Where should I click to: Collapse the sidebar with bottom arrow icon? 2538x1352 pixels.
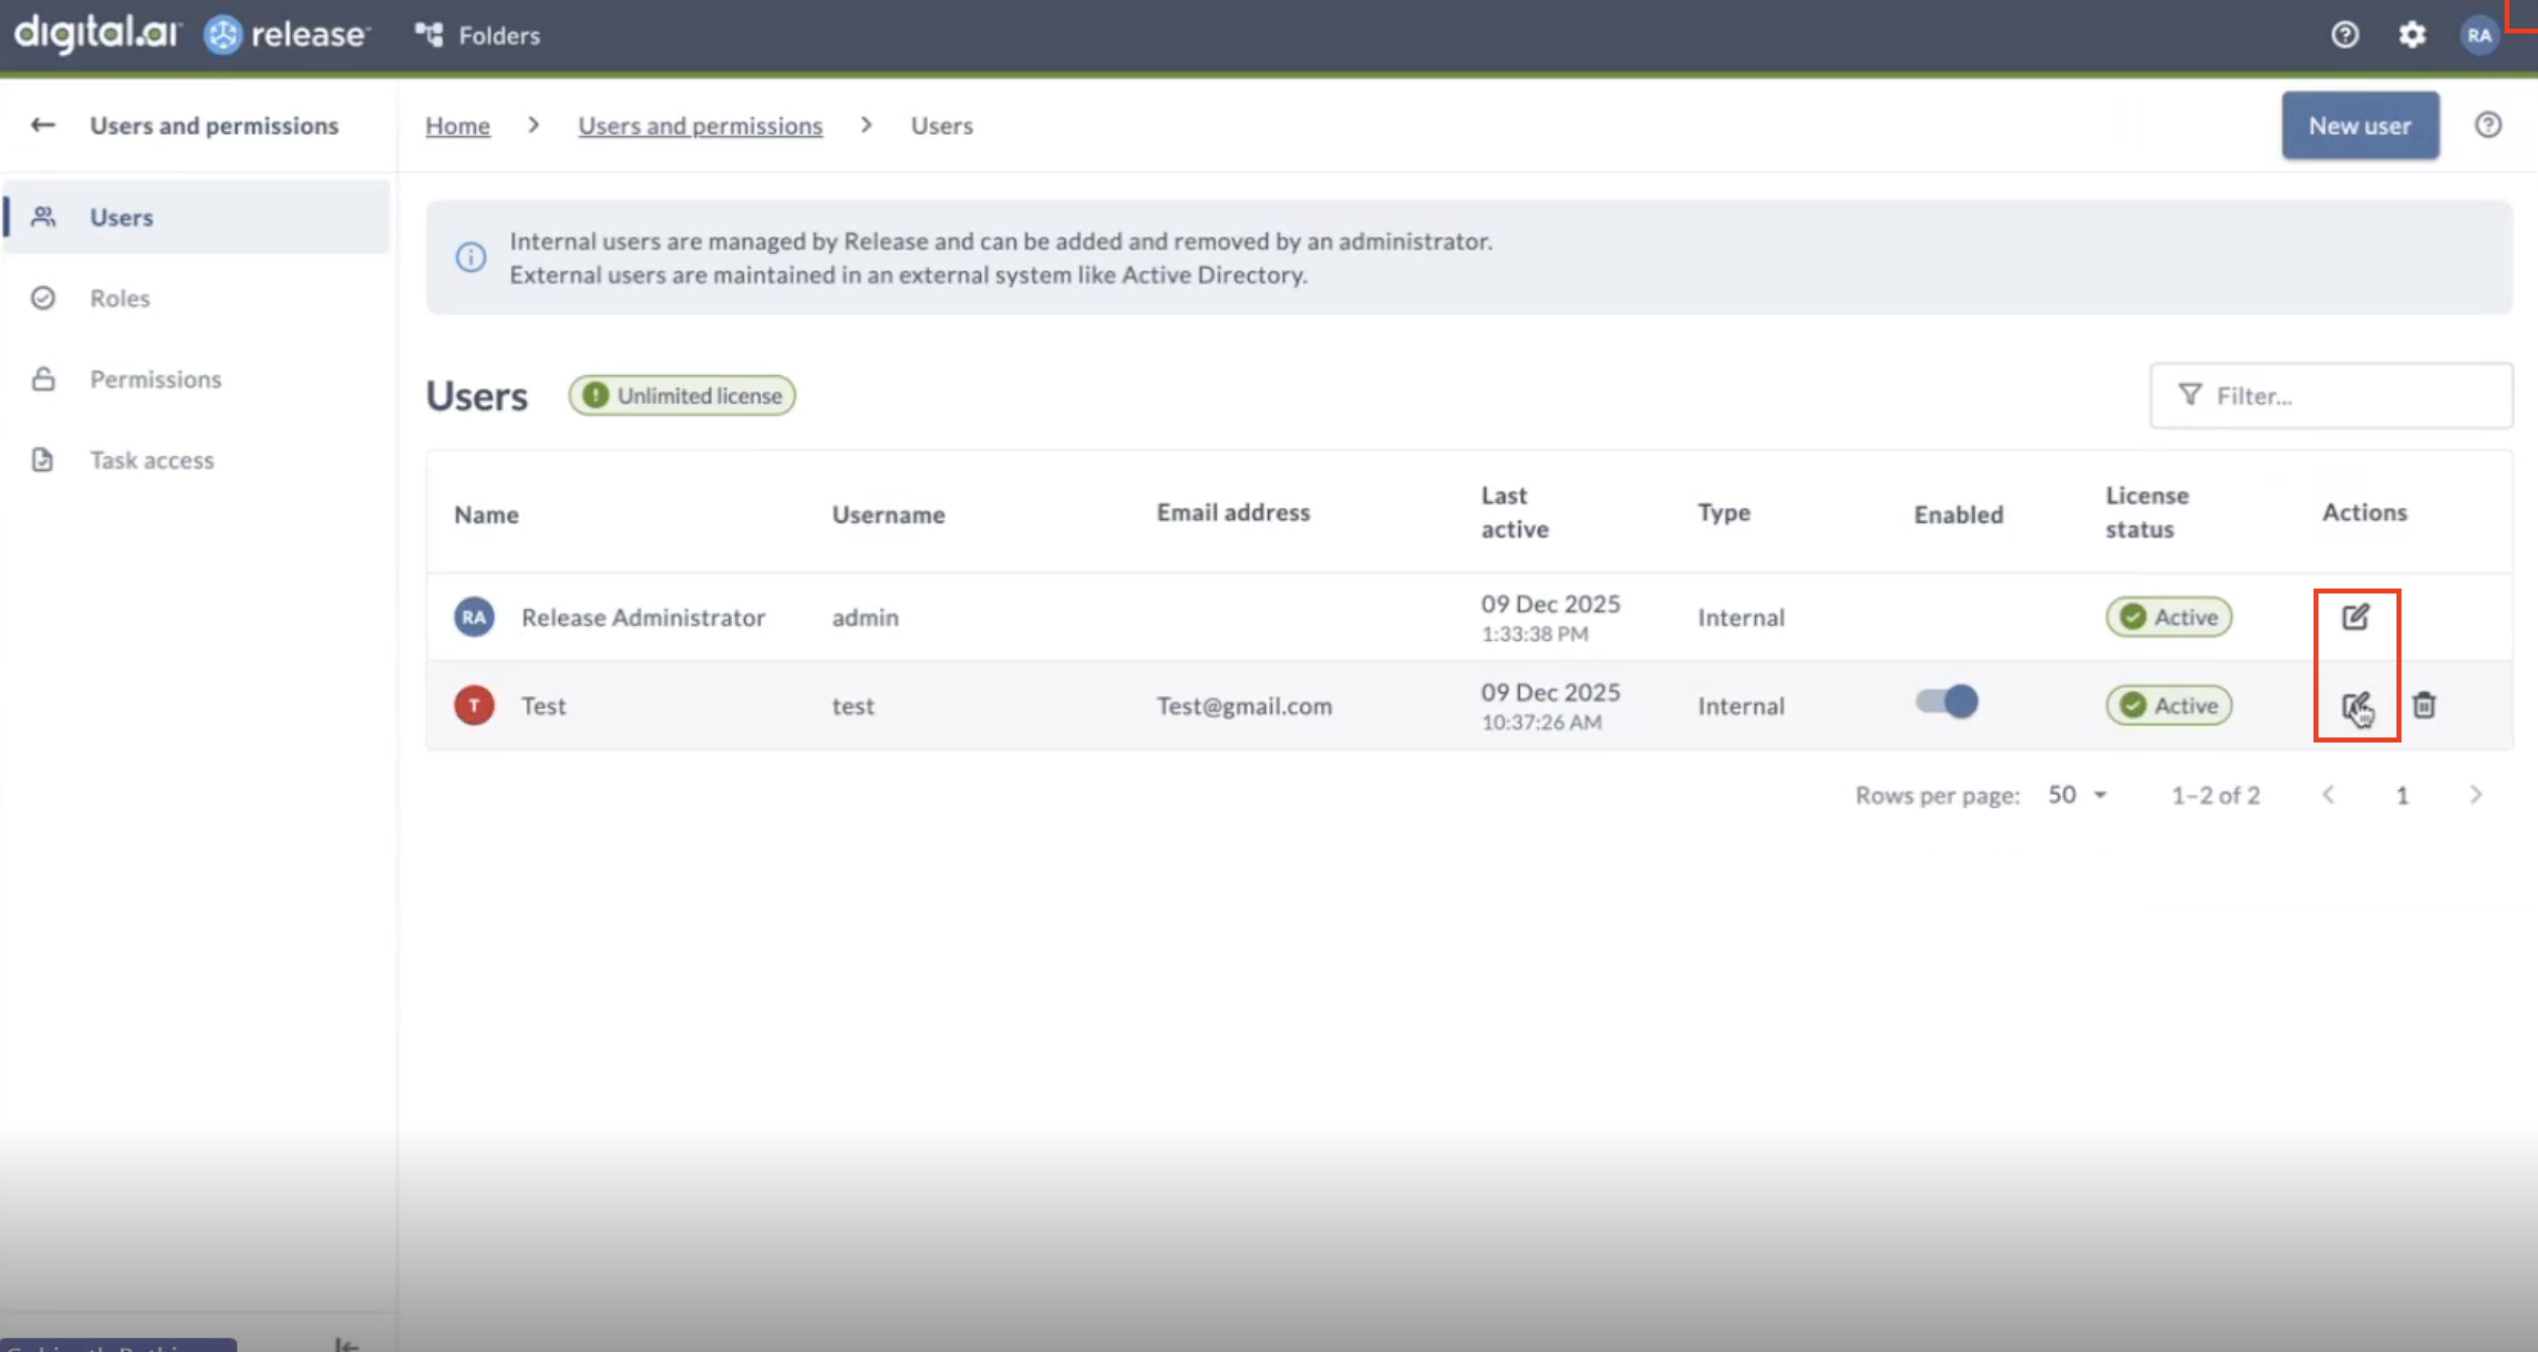click(x=346, y=1344)
